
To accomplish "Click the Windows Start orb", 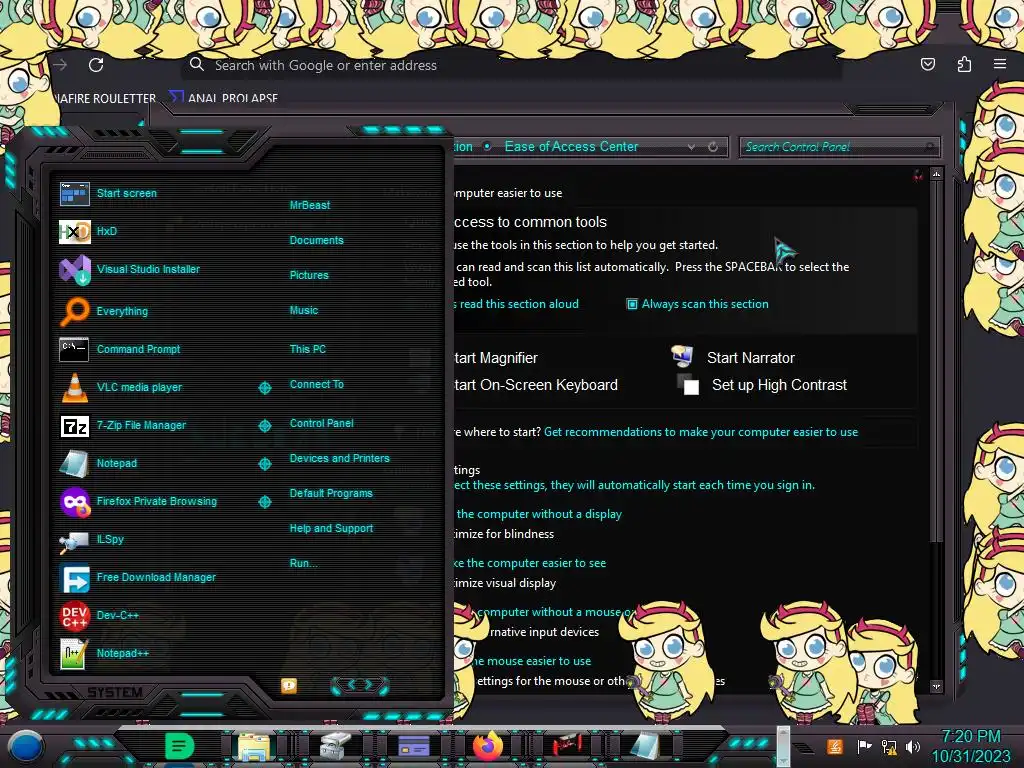I will [x=26, y=747].
